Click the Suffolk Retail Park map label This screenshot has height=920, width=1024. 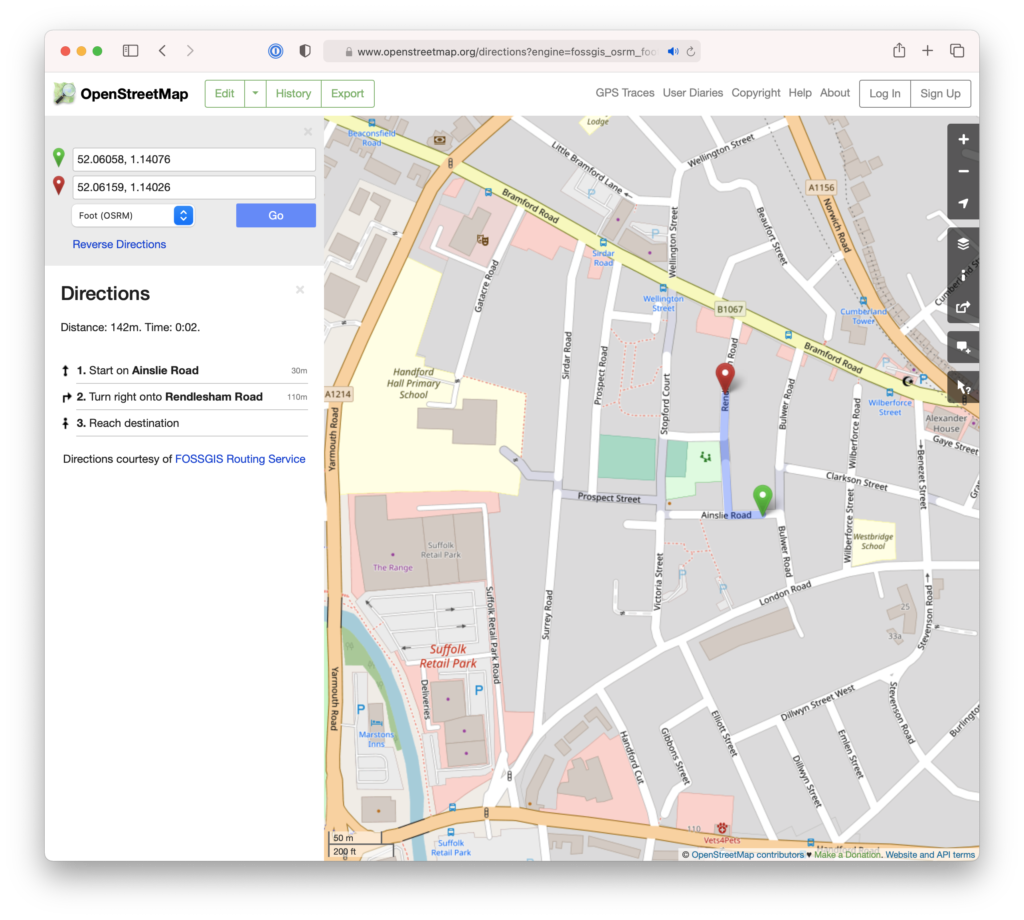click(x=448, y=656)
